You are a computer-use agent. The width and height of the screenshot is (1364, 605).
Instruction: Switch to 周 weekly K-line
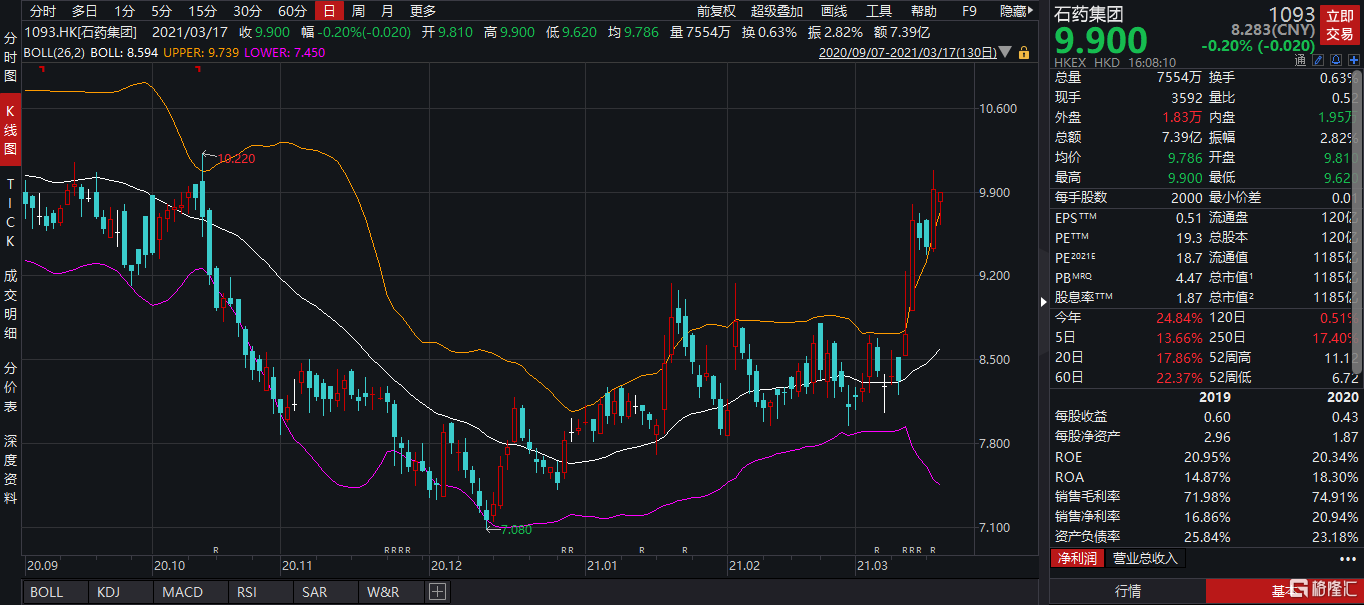coord(358,11)
